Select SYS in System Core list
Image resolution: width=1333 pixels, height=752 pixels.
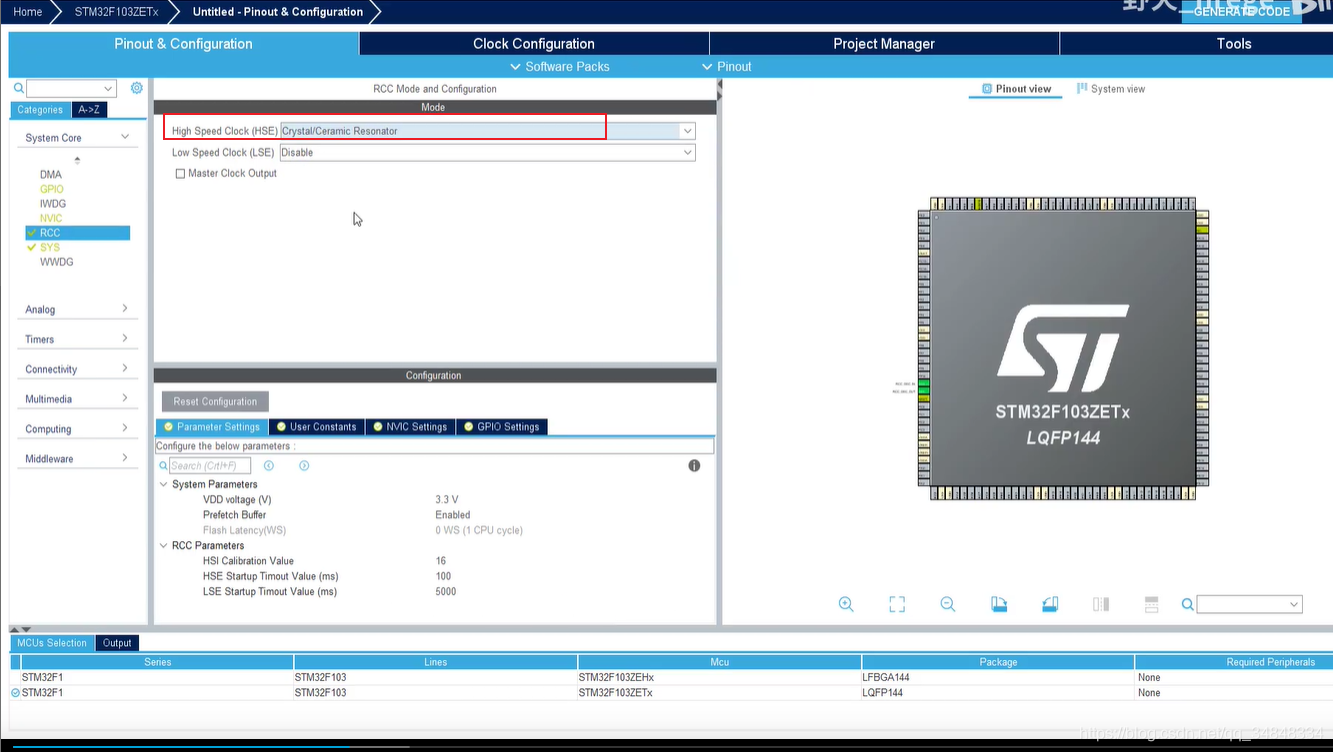(x=50, y=247)
